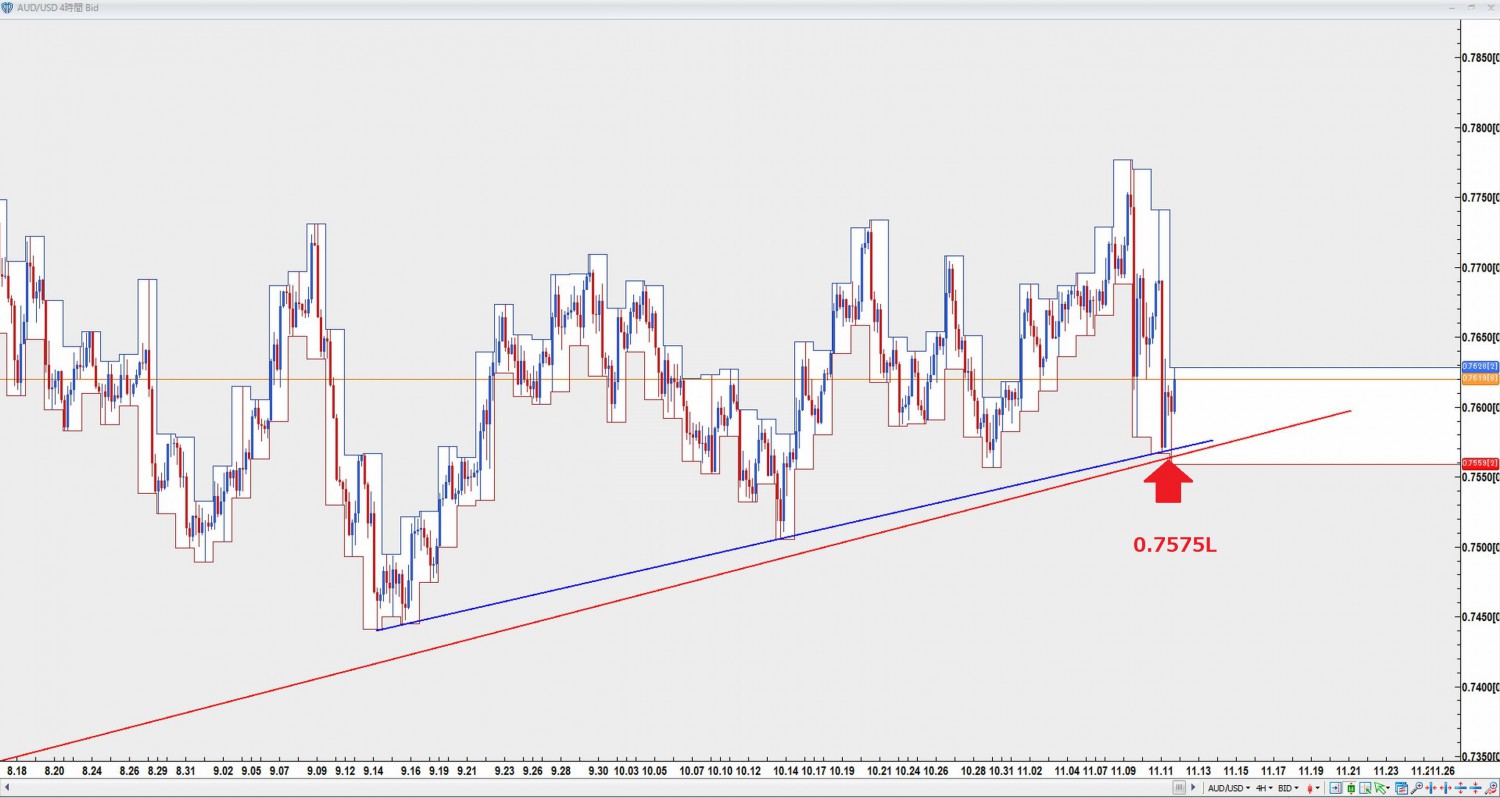Image resolution: width=1500 pixels, height=798 pixels.
Task: Grab the horizontal chart scrollbar thumb
Action: click(1179, 788)
